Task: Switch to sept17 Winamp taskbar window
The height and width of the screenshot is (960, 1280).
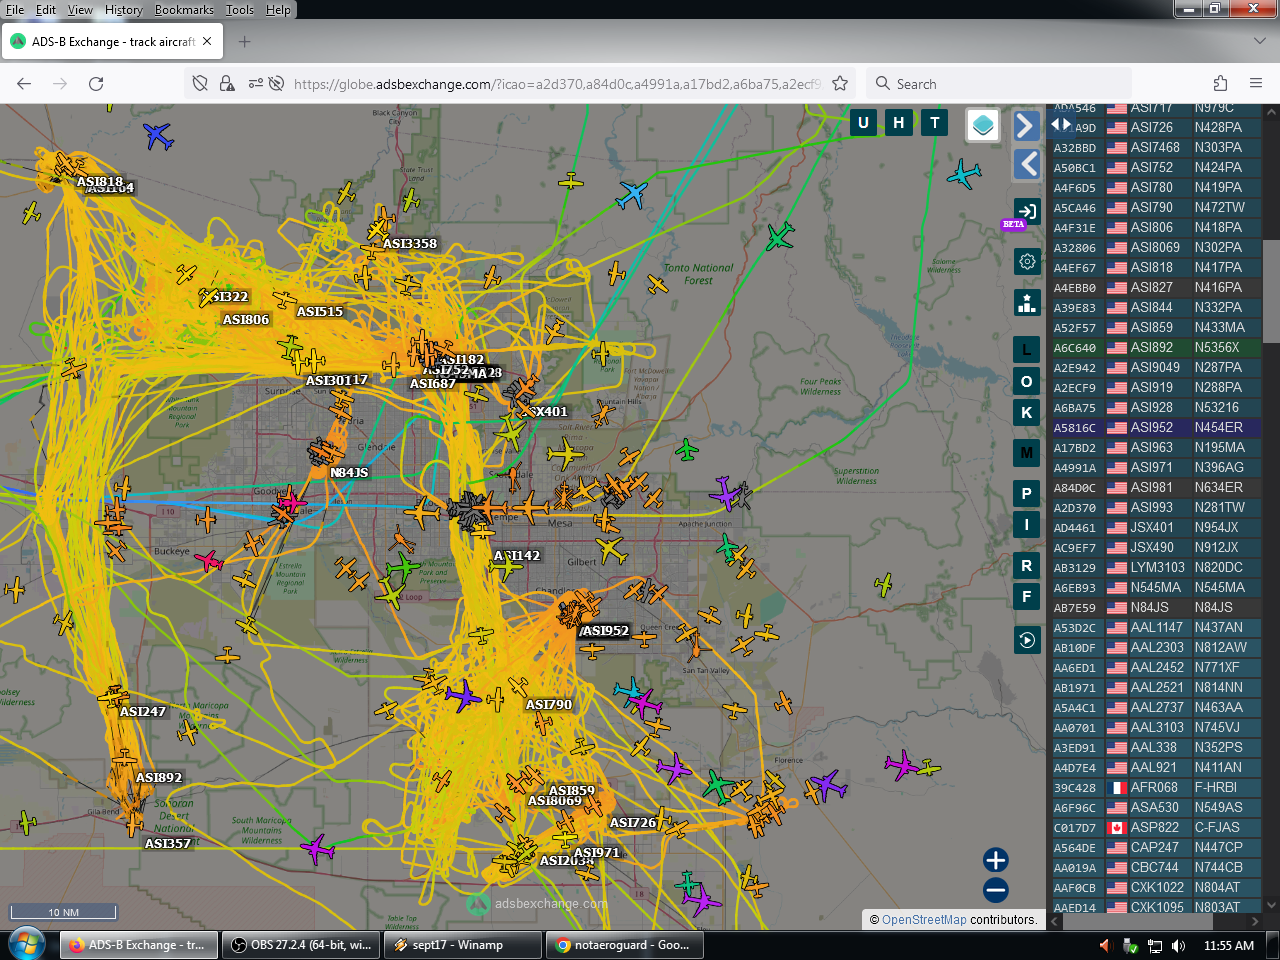Action: point(463,945)
